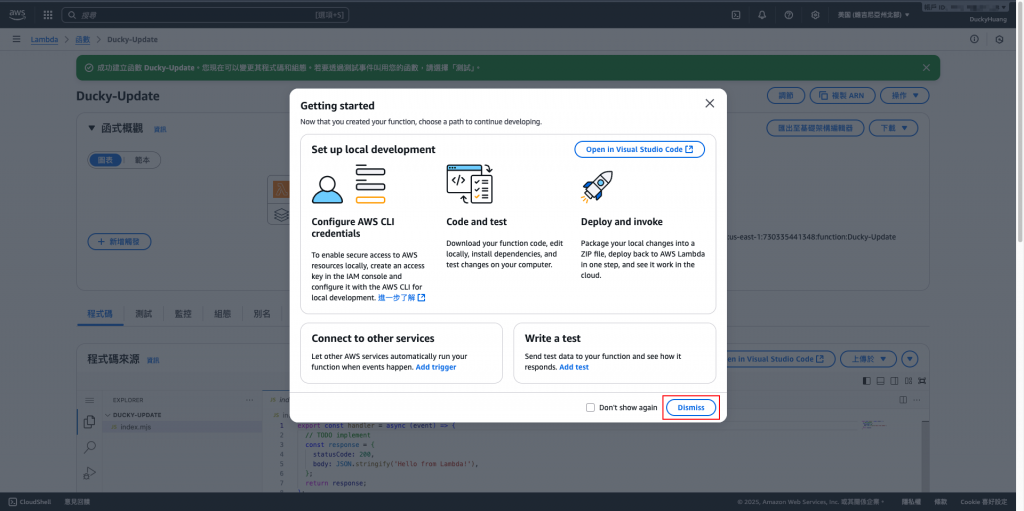This screenshot has height=511, width=1024.
Task: Toggle the editor bottom panel layout icon
Action: (880, 380)
